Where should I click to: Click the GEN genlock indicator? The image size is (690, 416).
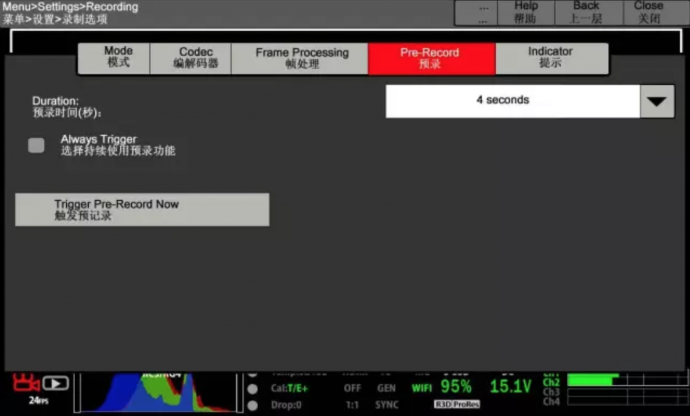tap(386, 388)
